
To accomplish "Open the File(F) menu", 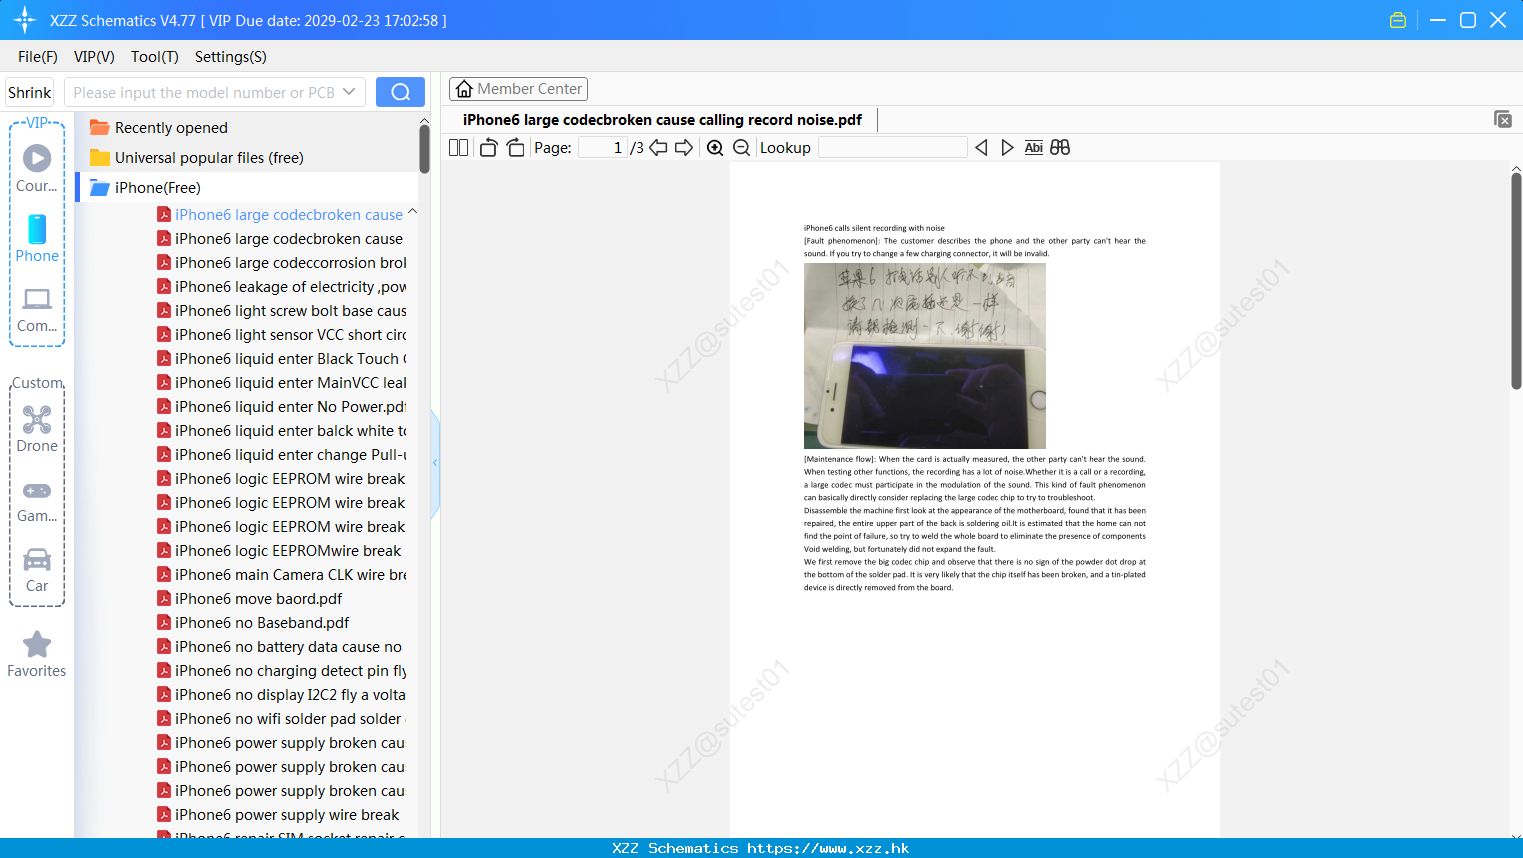I will click(37, 57).
